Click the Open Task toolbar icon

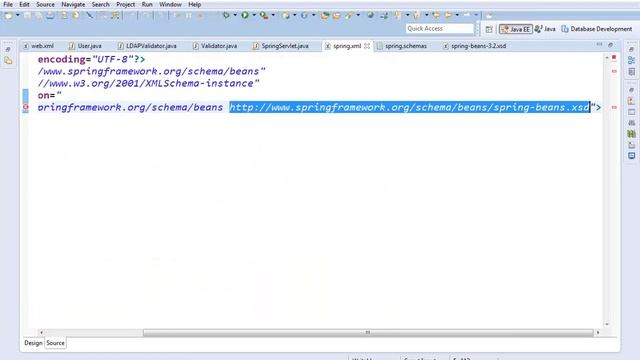[336, 16]
